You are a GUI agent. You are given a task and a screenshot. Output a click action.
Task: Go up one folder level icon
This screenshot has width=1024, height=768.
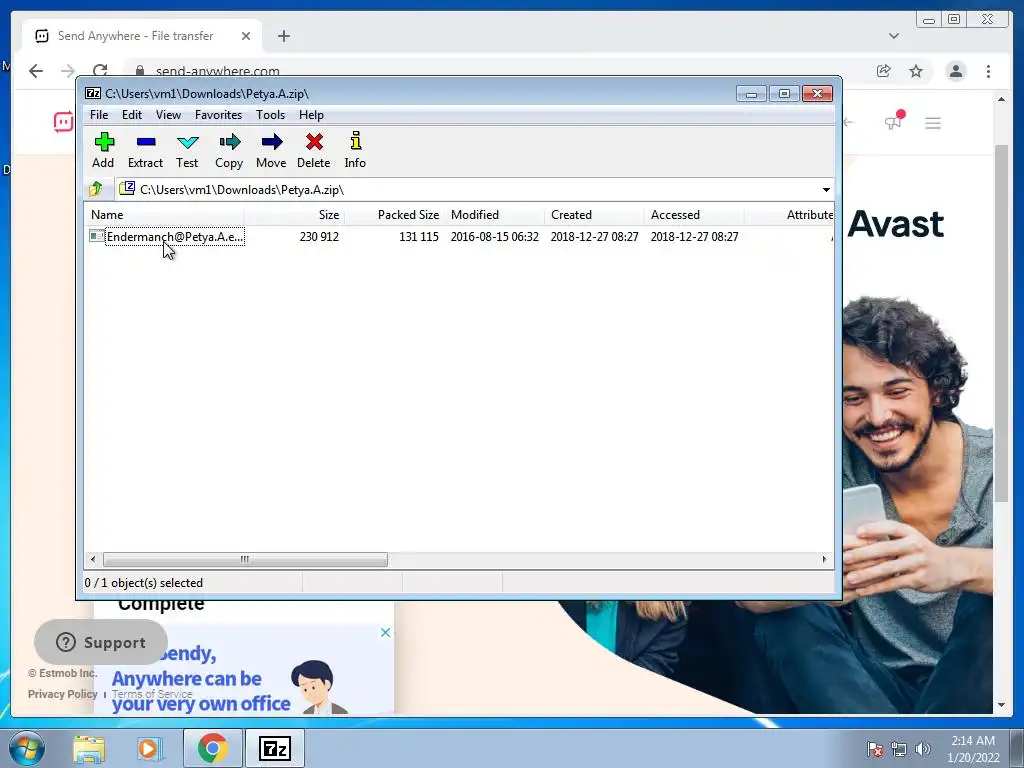coord(96,189)
